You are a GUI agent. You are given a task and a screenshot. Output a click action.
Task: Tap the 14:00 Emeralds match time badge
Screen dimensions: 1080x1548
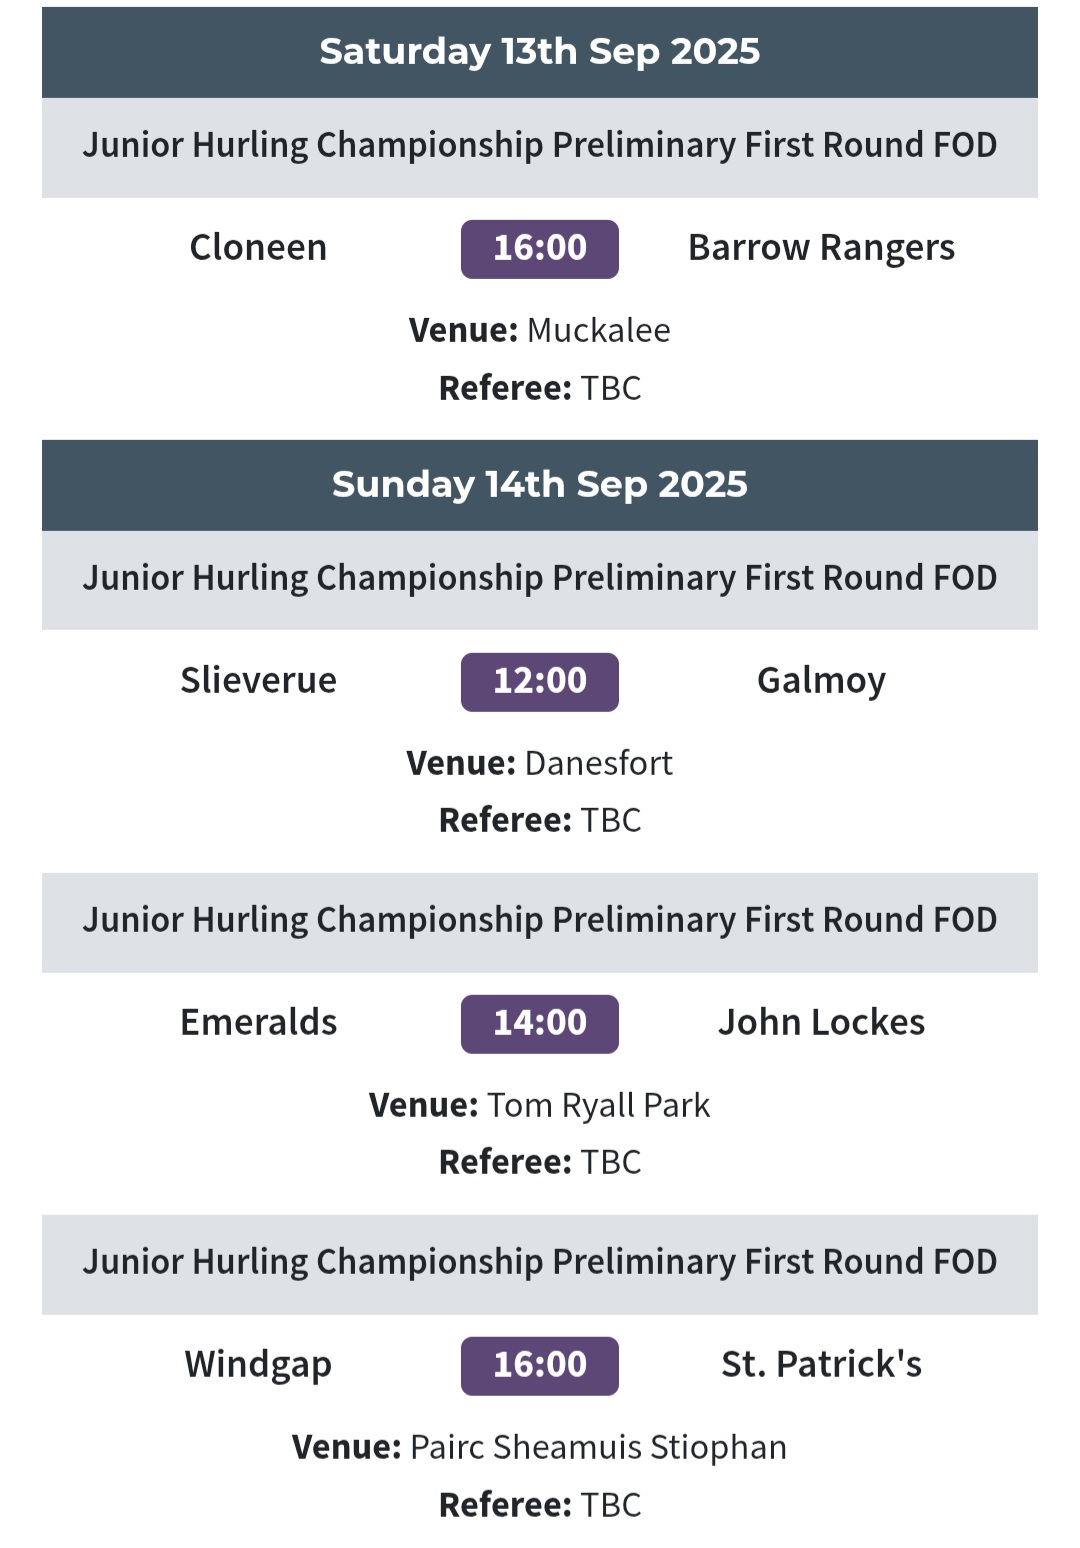(x=540, y=1024)
